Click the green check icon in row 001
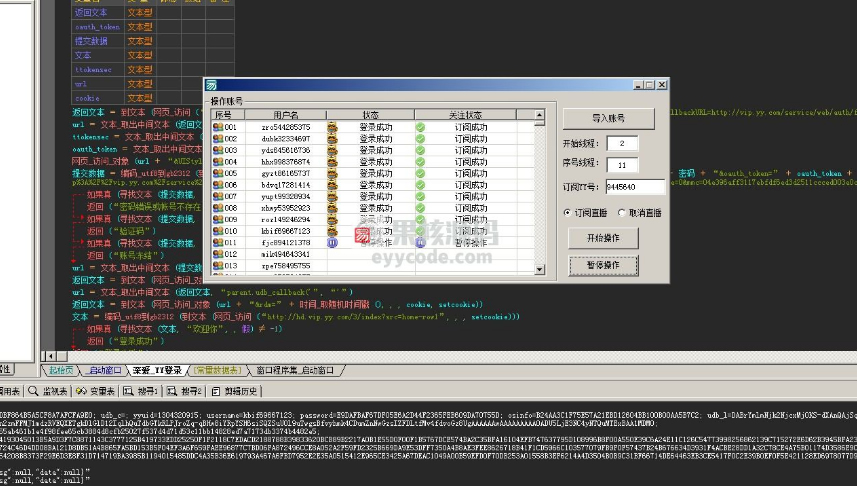The height and width of the screenshot is (486, 857). click(x=420, y=127)
